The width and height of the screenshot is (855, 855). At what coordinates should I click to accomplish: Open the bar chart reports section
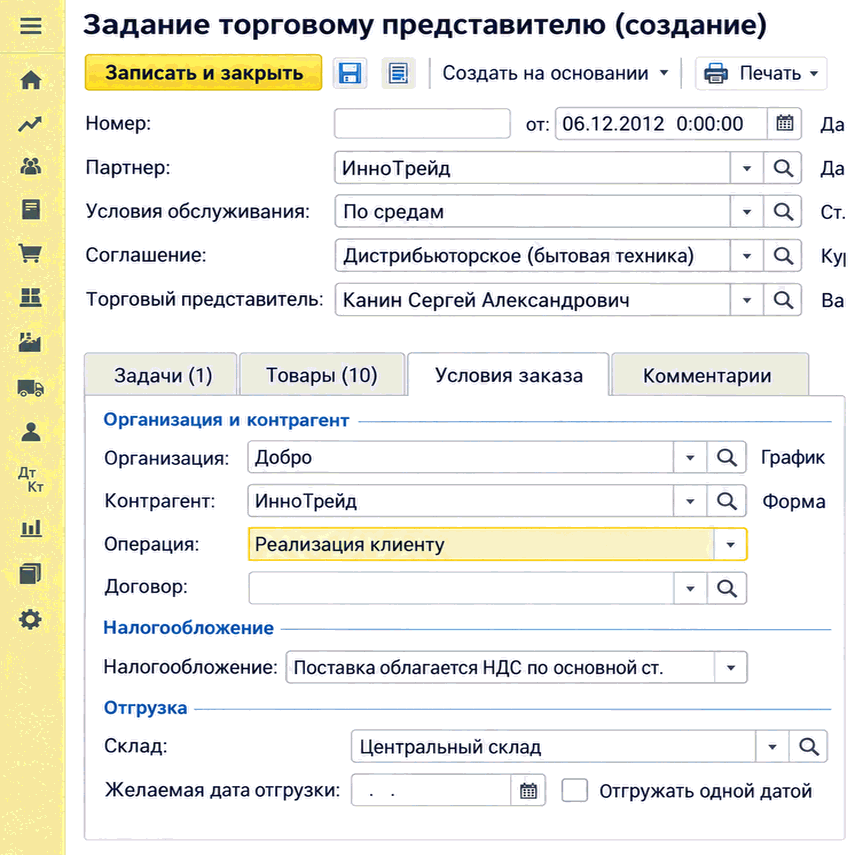(31, 527)
